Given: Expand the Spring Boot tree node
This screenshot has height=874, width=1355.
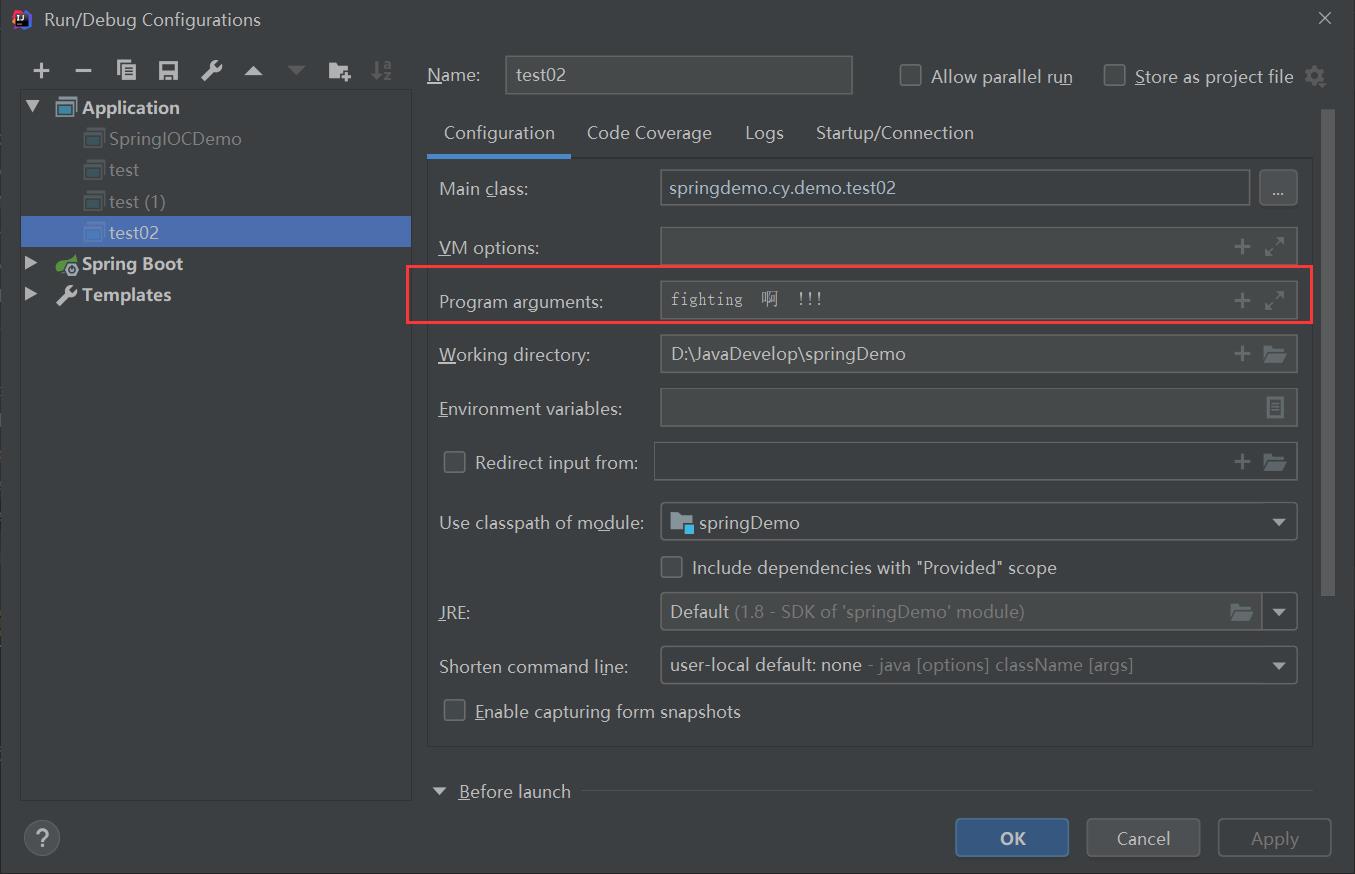Looking at the screenshot, I should coord(31,263).
